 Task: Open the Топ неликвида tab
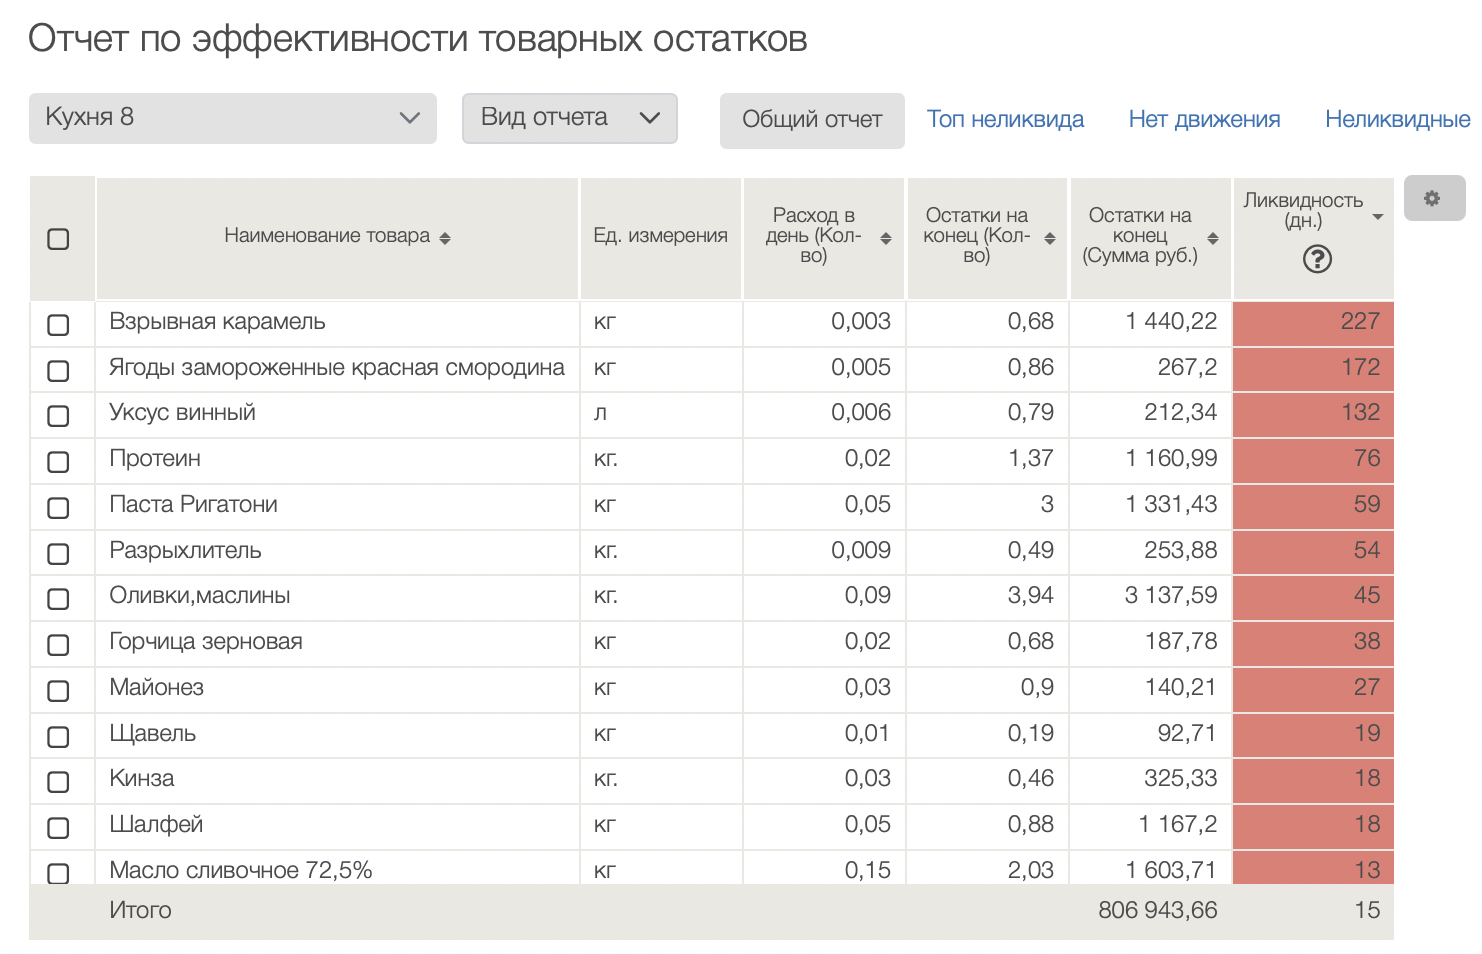click(1004, 120)
